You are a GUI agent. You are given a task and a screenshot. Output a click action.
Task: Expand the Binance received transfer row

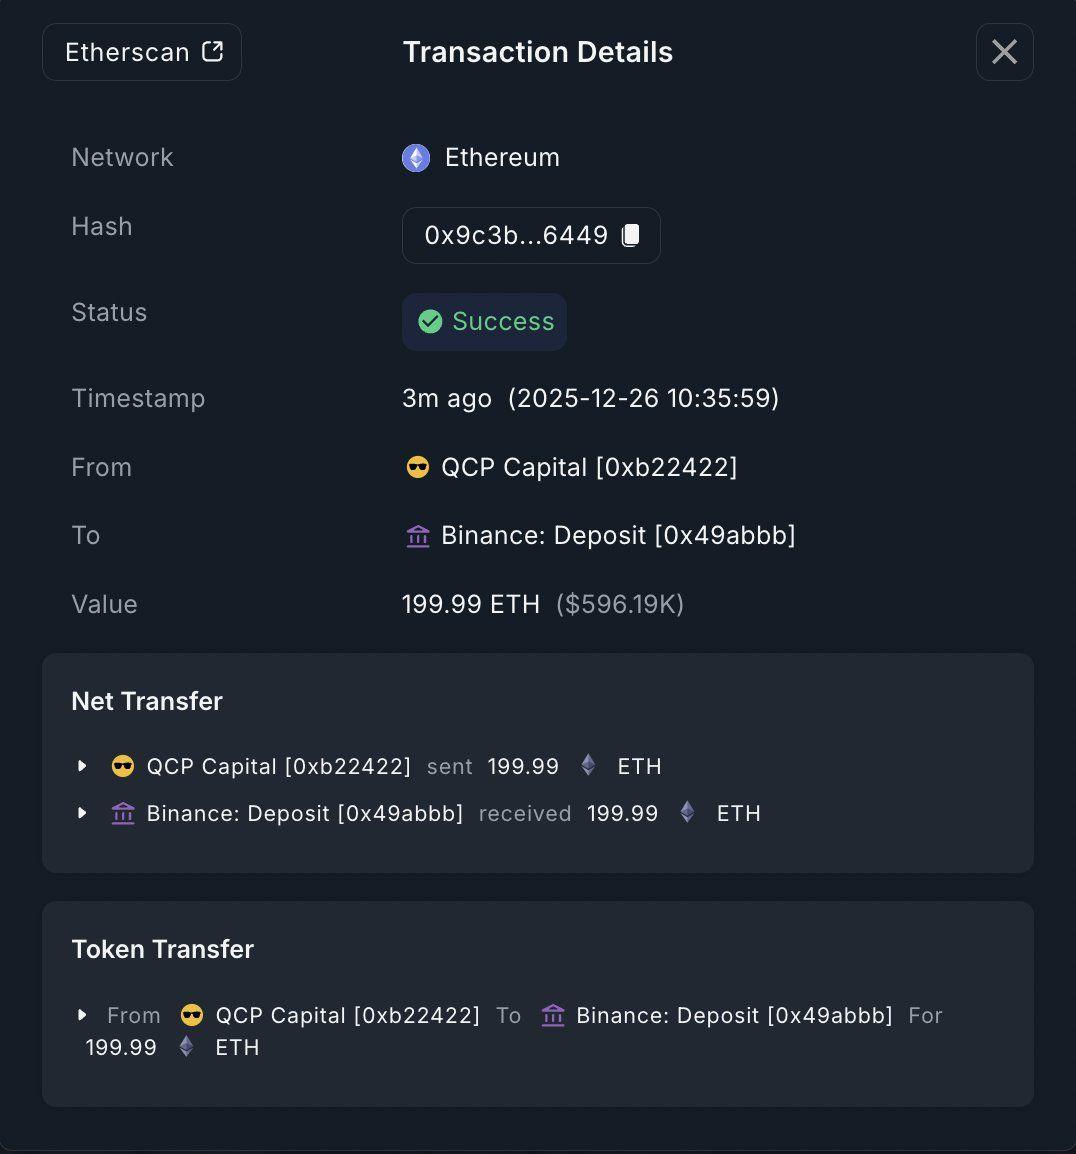pos(83,812)
